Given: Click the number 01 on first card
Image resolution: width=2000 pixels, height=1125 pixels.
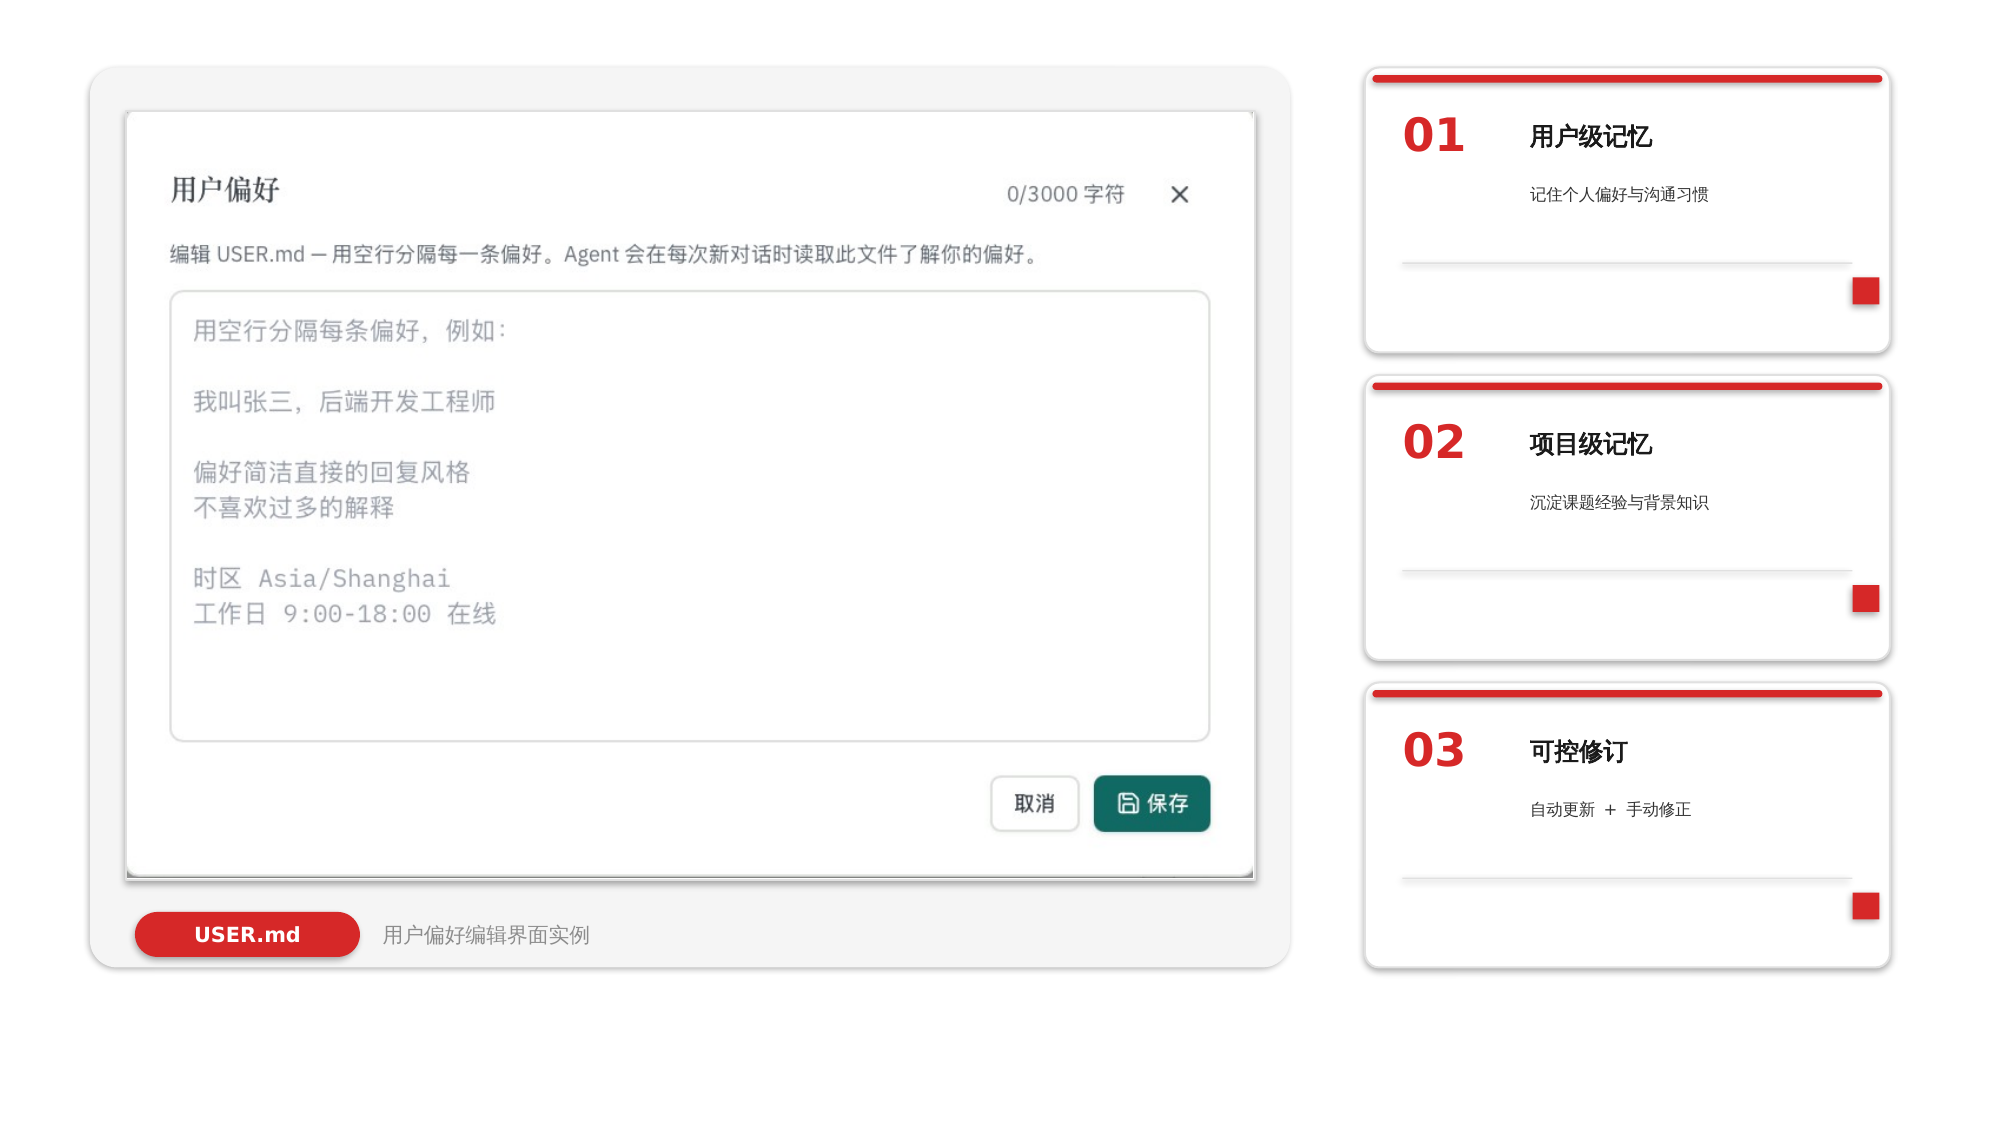Looking at the screenshot, I should tap(1433, 135).
